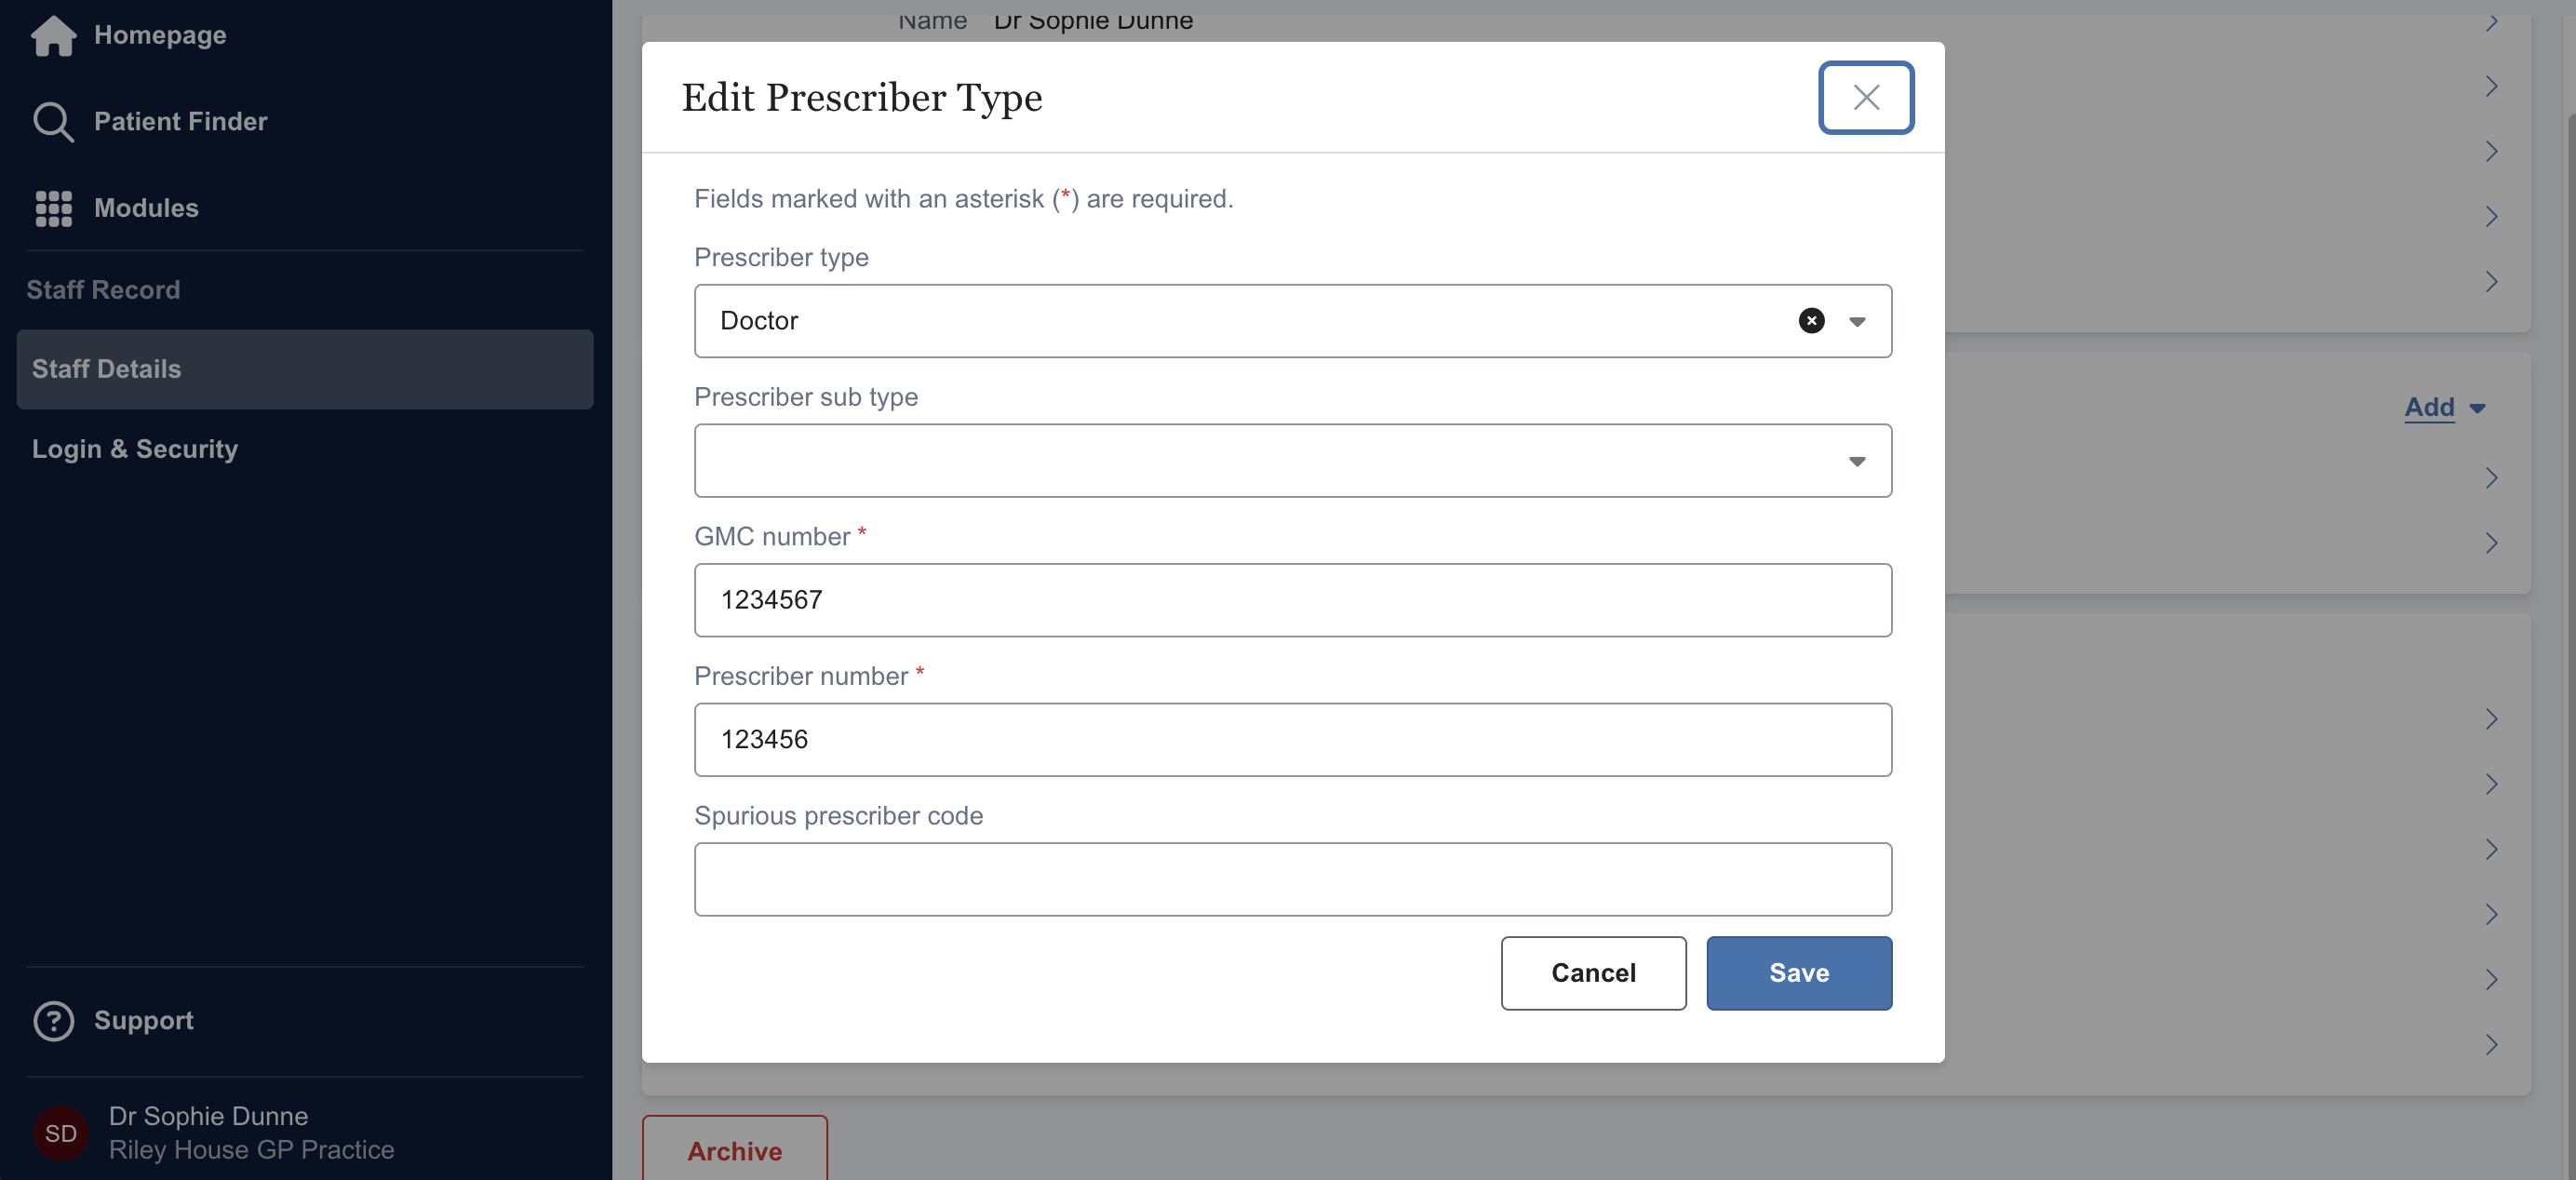Image resolution: width=2576 pixels, height=1180 pixels.
Task: Click the SD user avatar
Action: 61,1133
